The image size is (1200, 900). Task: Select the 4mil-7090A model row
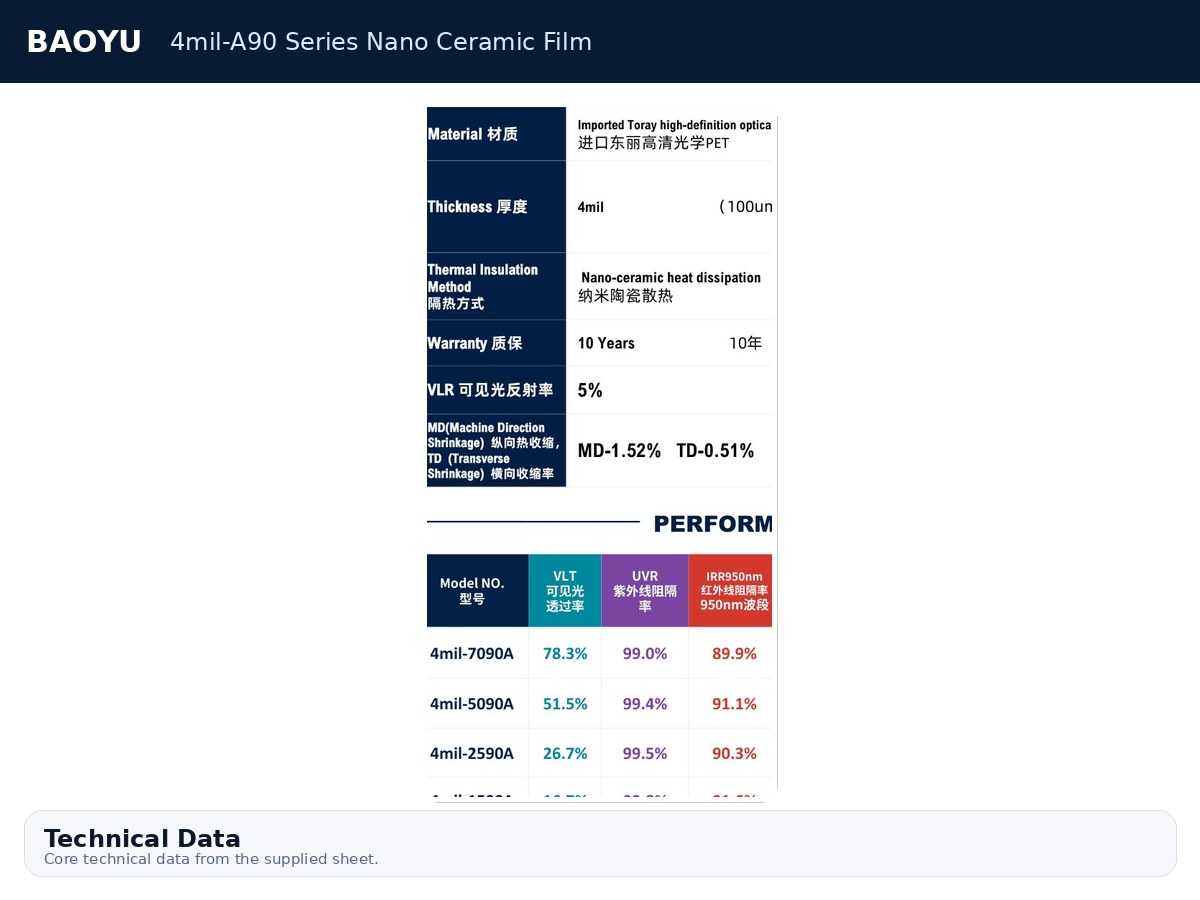[600, 653]
